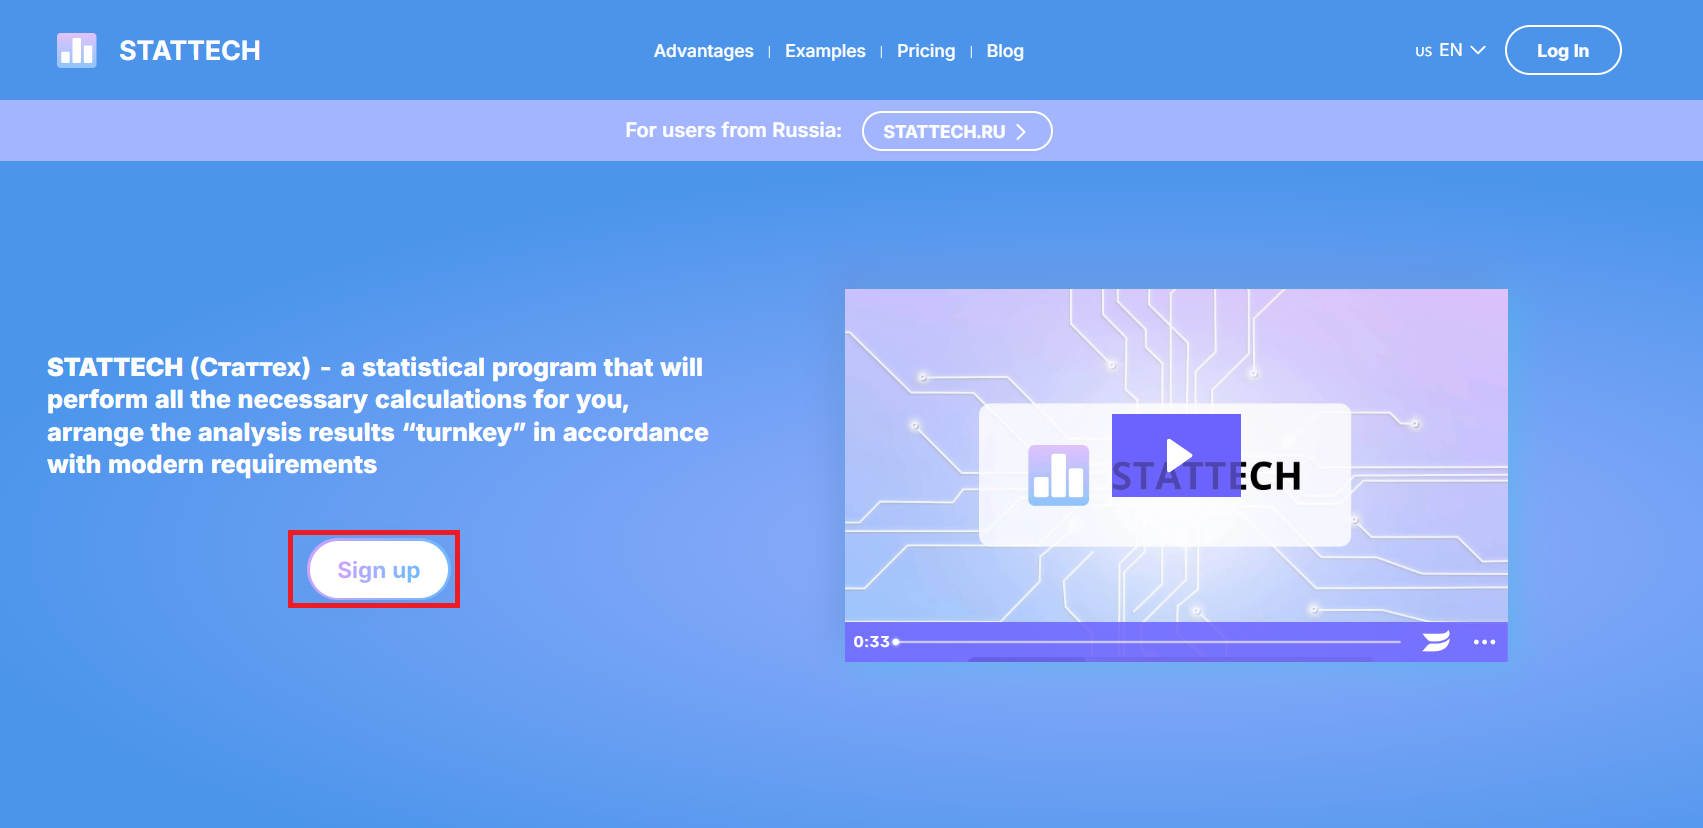Click the STATTECH bar chart logo icon

click(77, 50)
